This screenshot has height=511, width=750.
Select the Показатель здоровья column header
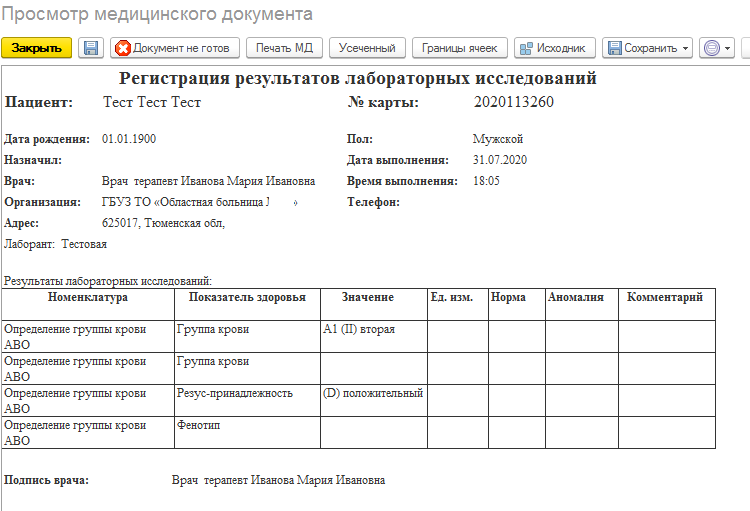[x=246, y=298]
